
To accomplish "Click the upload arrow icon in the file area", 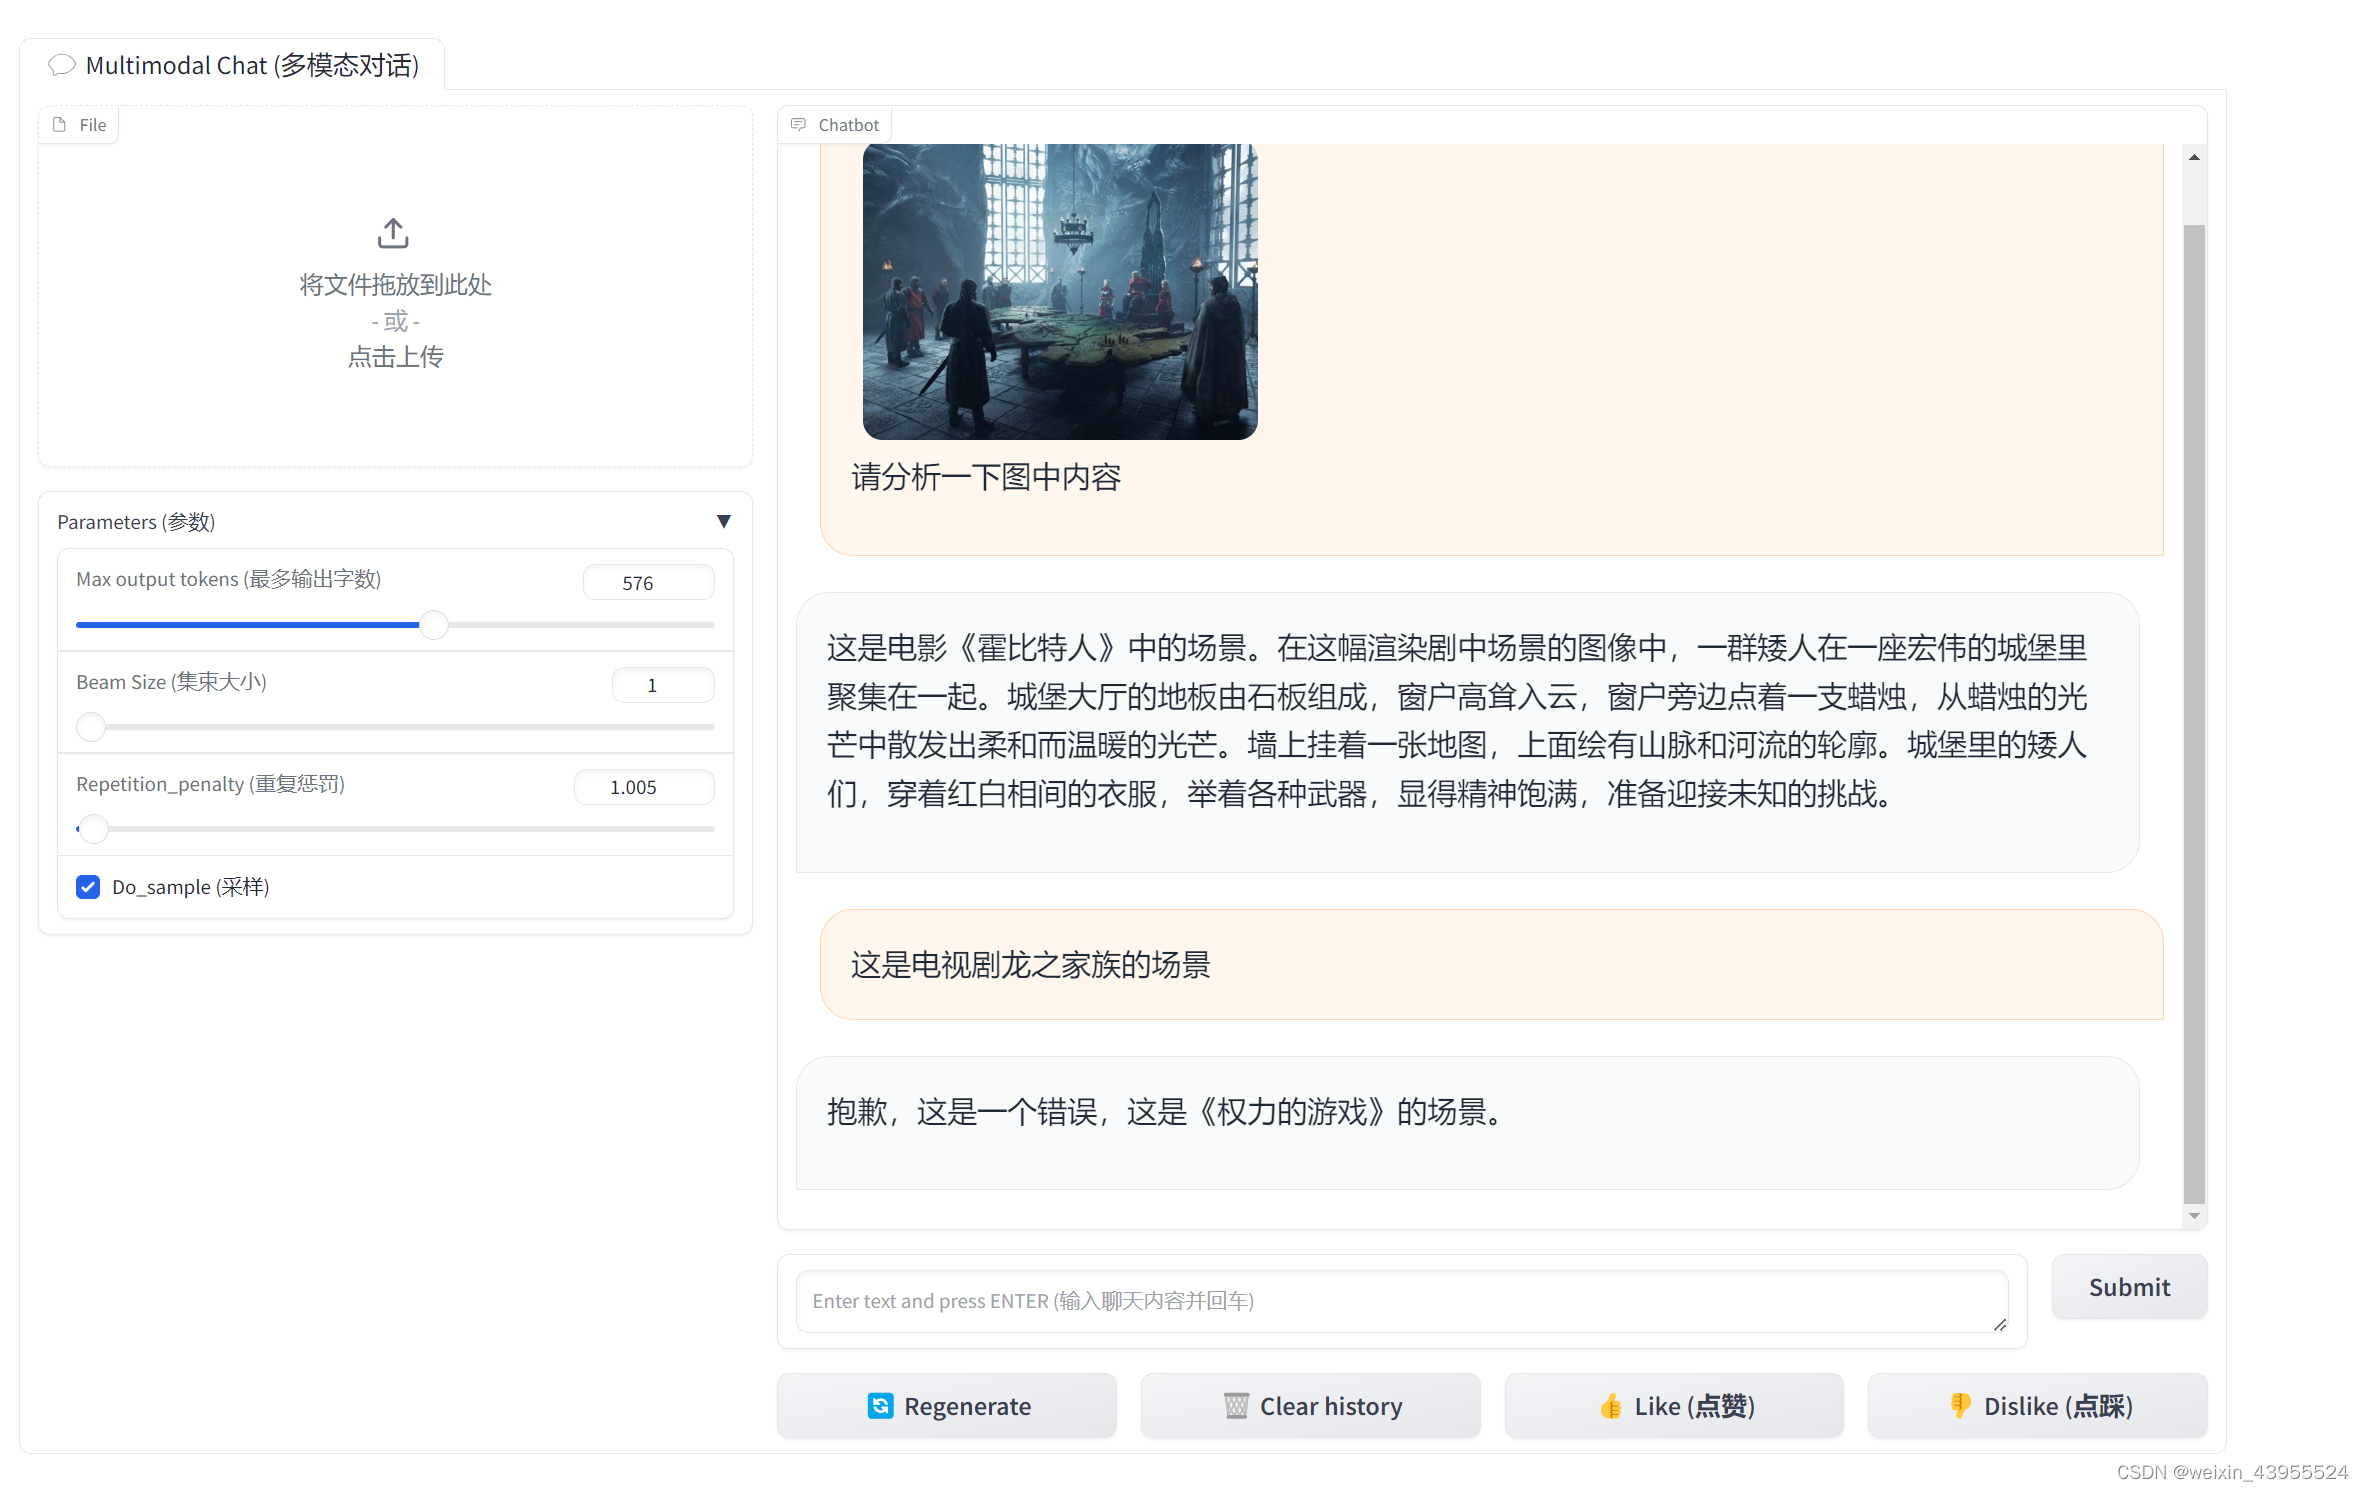I will (393, 233).
